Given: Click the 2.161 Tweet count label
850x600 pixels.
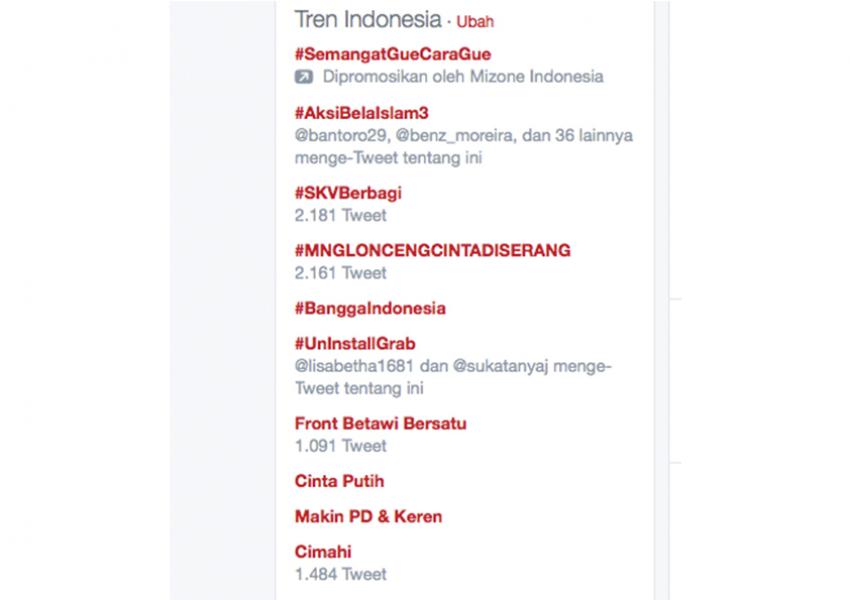Looking at the screenshot, I should [340, 273].
